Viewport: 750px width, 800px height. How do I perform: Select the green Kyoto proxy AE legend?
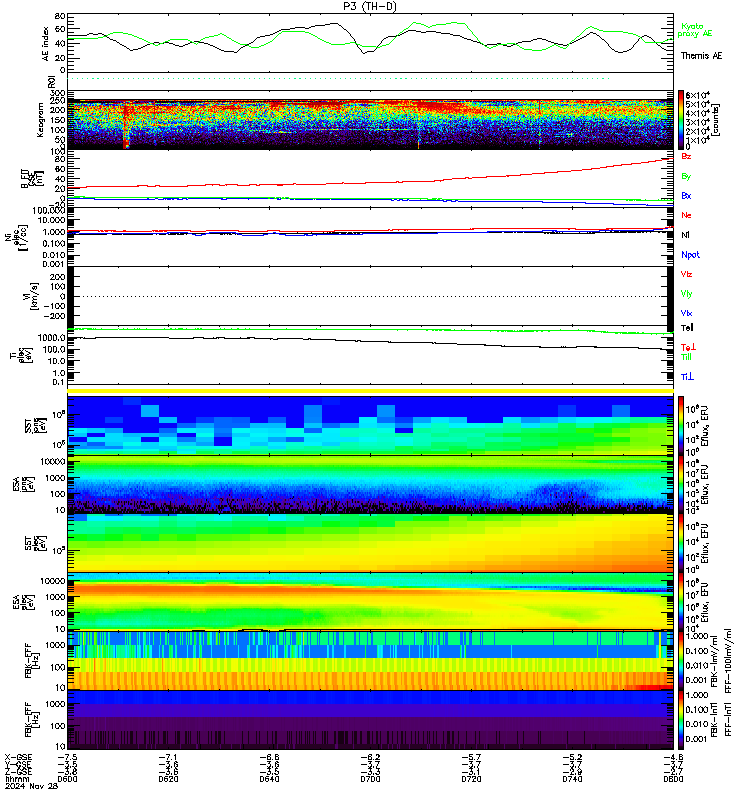[x=694, y=30]
